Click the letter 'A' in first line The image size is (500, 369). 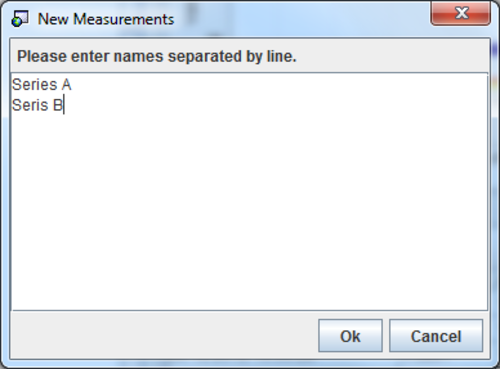pyautogui.click(x=66, y=85)
